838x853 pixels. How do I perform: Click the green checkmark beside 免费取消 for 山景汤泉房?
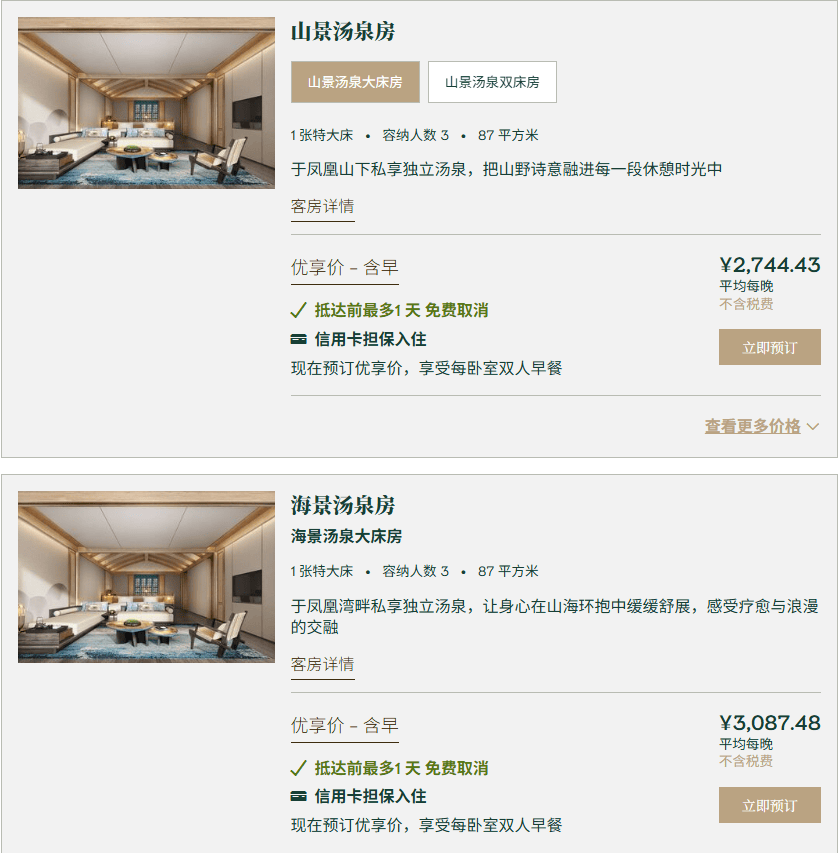click(x=298, y=310)
